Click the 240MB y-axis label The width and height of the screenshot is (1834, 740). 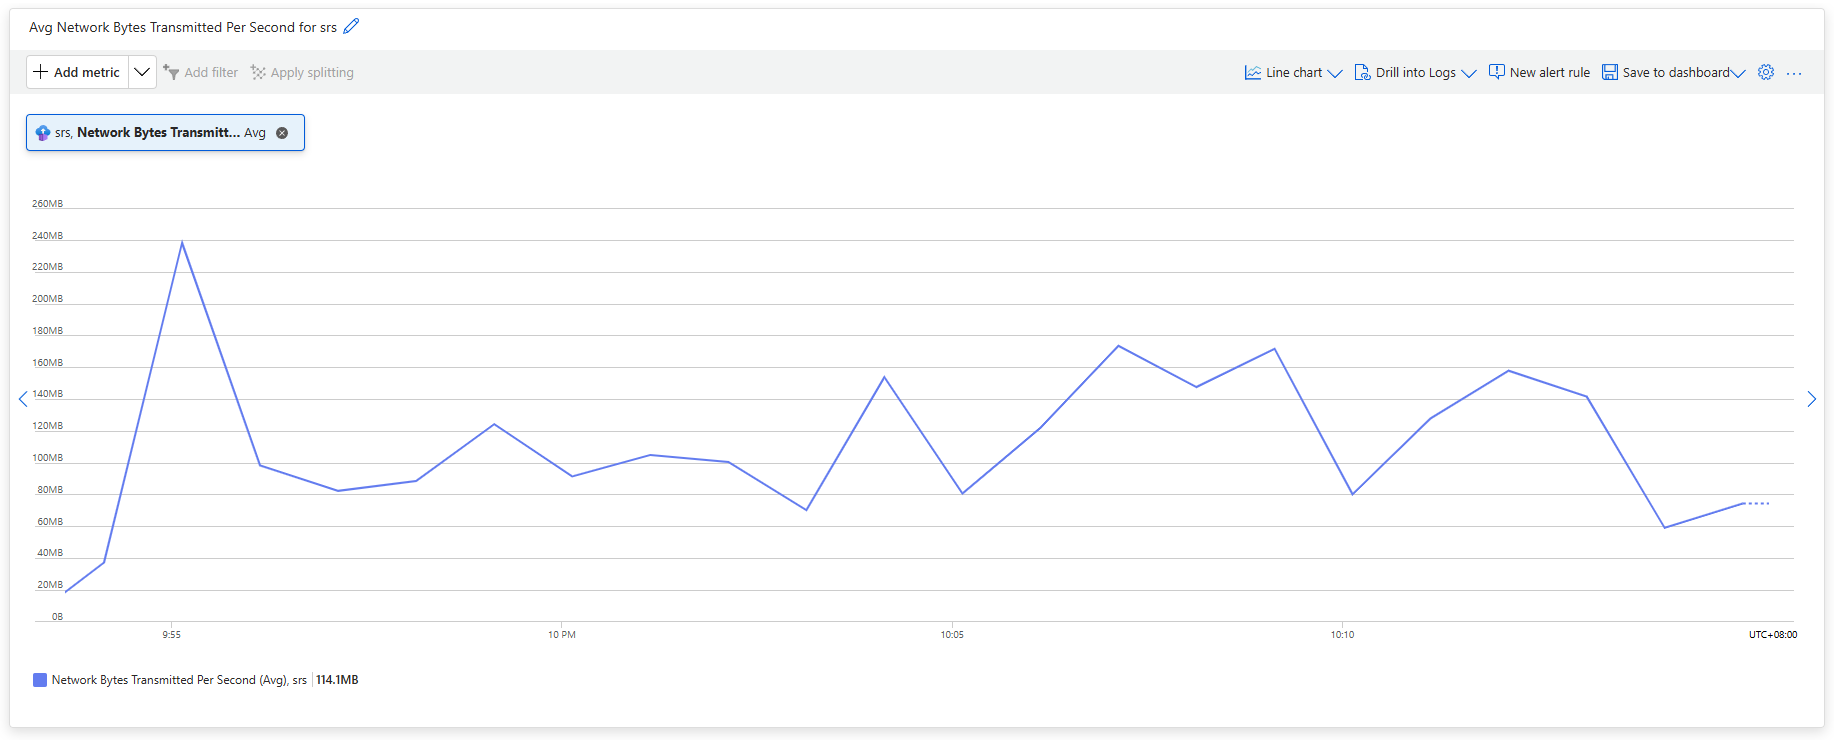pyautogui.click(x=47, y=236)
